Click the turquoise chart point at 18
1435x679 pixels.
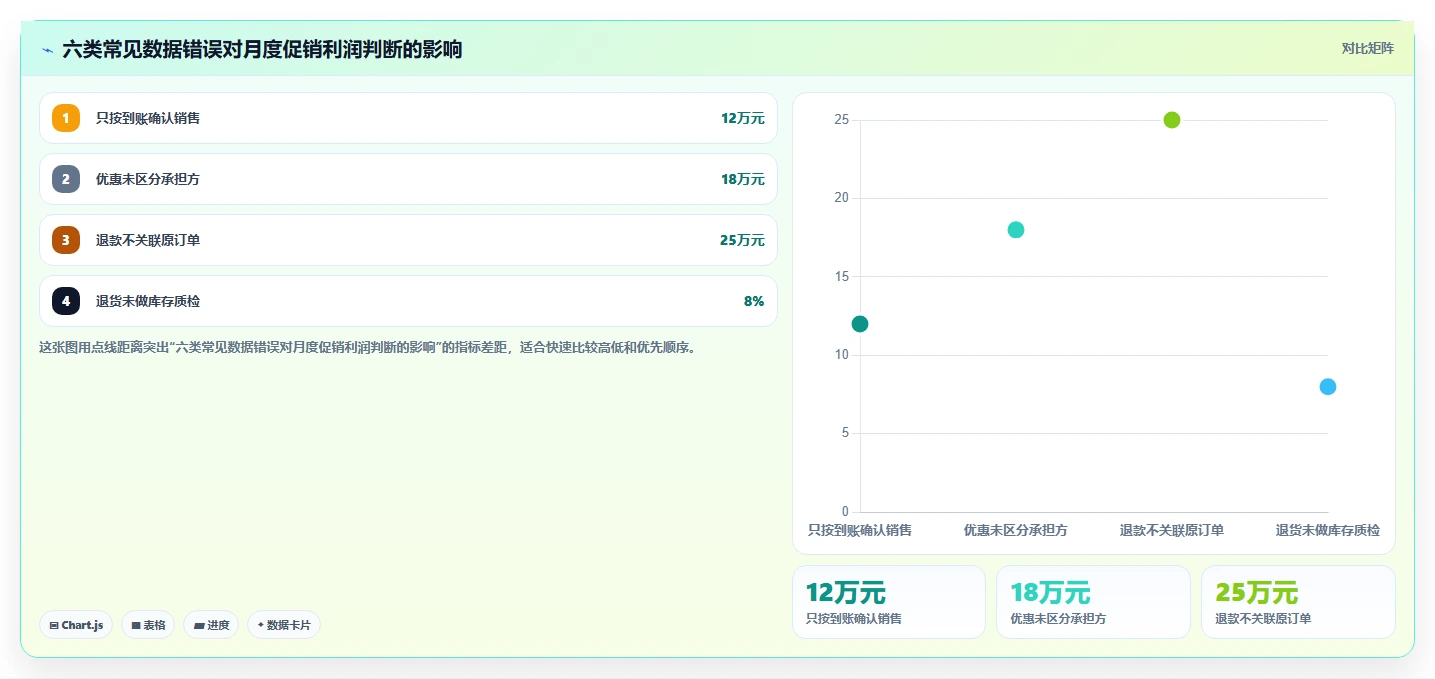click(x=1016, y=230)
